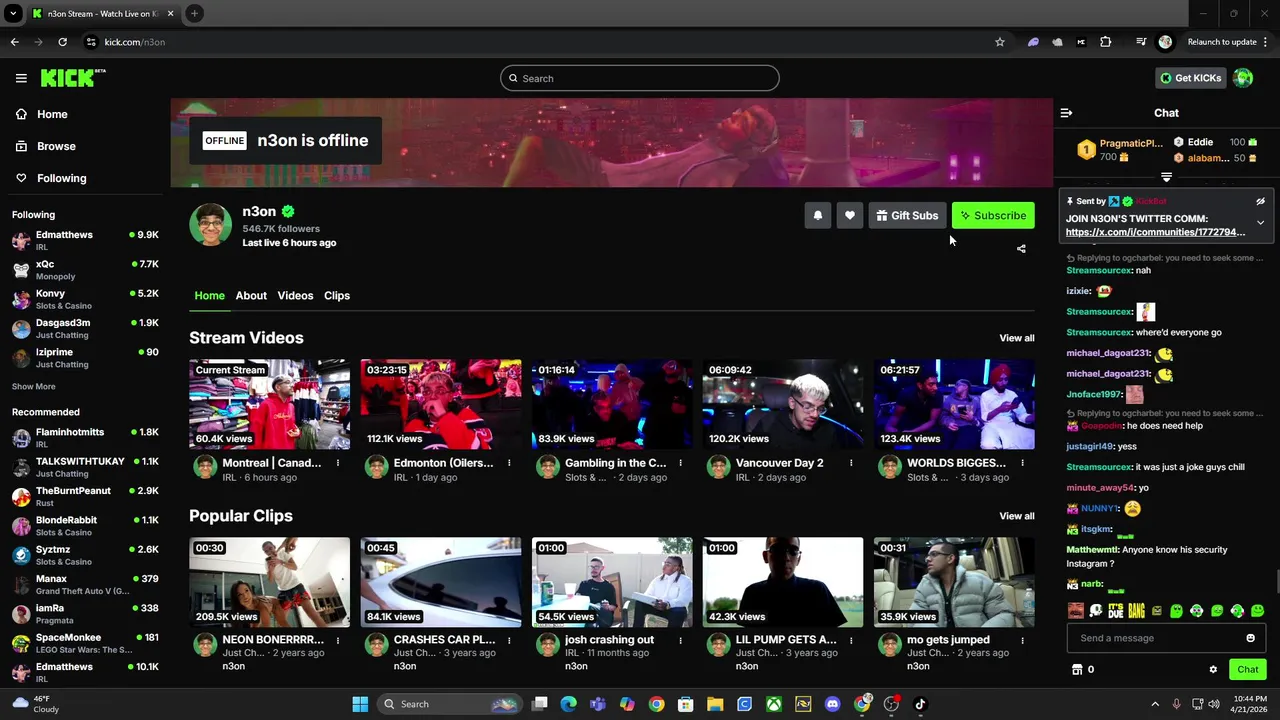Expand Show more in Following list
Screen dimensions: 1280x720
(x=34, y=387)
